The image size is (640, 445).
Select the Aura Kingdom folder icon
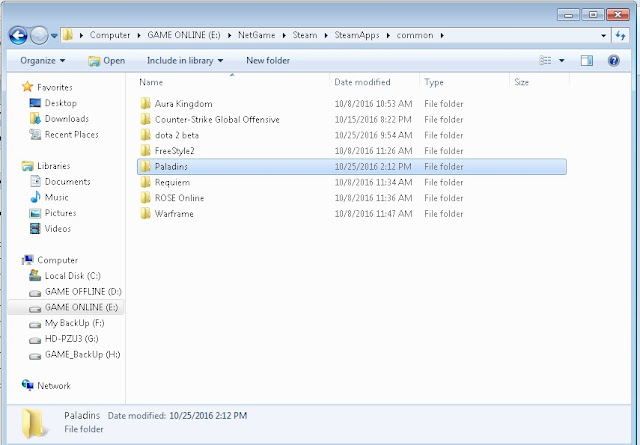[145, 104]
